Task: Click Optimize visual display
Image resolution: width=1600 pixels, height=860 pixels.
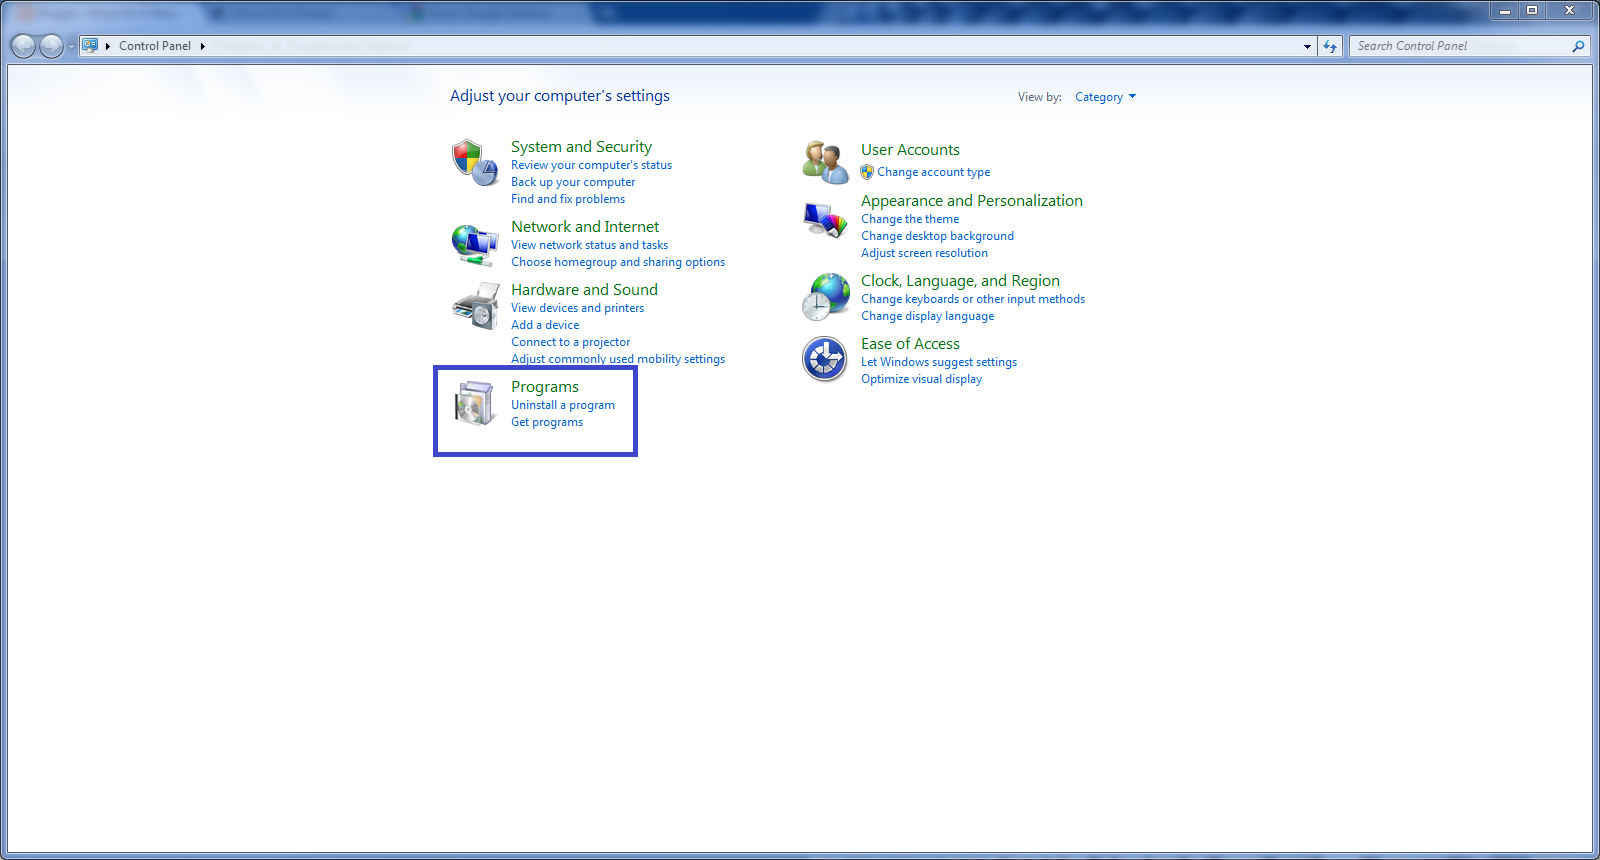Action: click(921, 379)
